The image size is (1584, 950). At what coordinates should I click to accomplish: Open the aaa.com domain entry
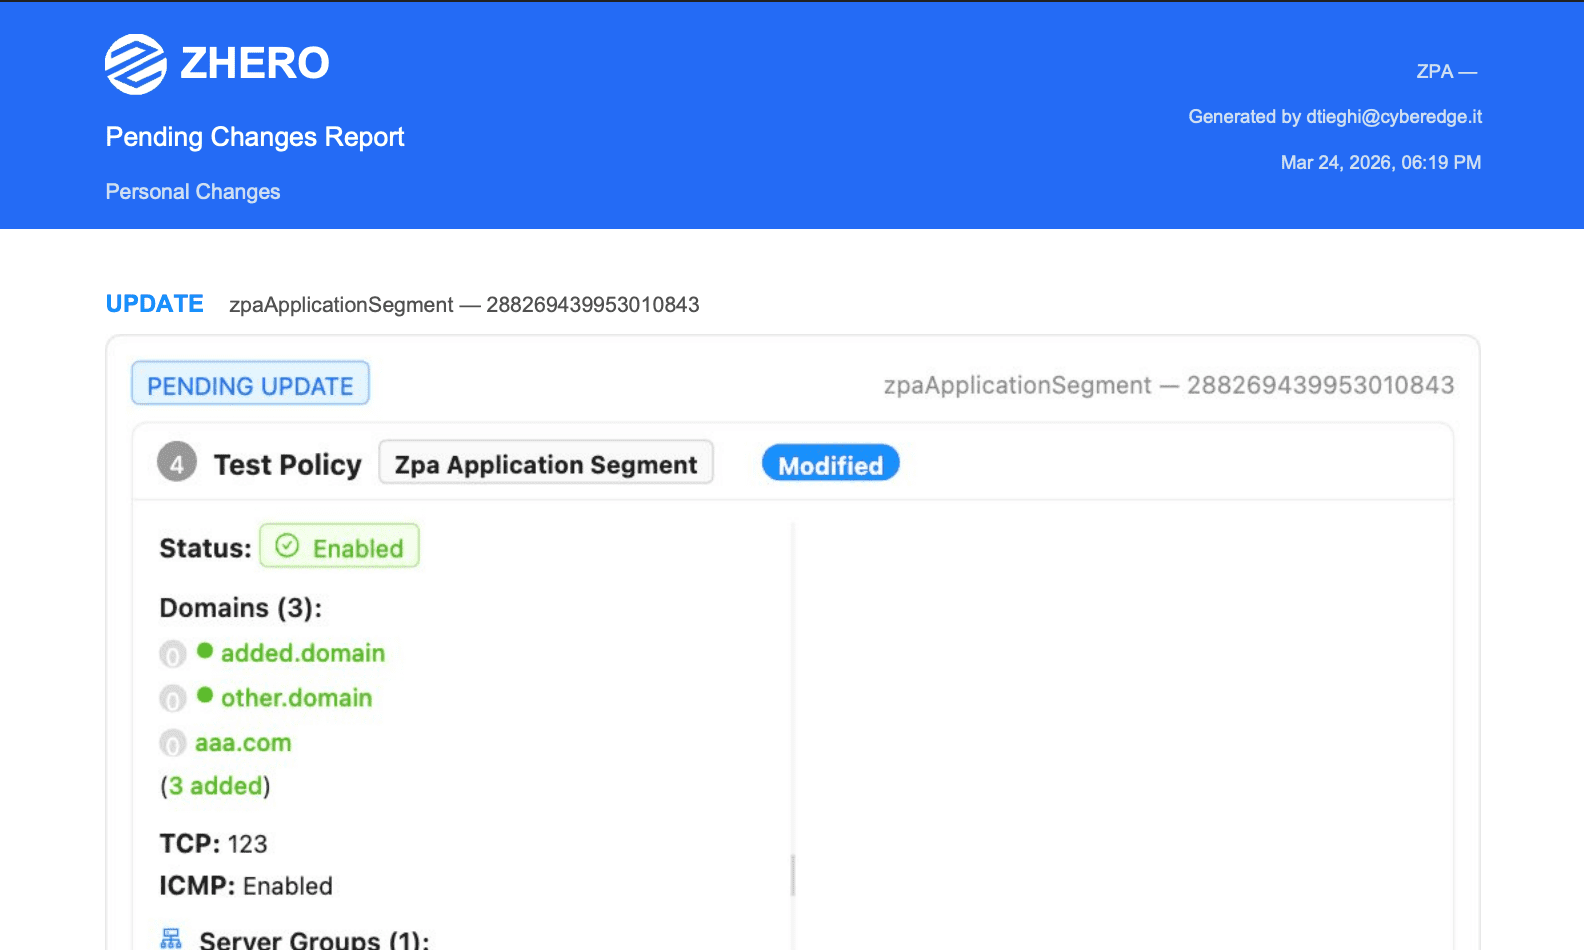[x=243, y=743]
